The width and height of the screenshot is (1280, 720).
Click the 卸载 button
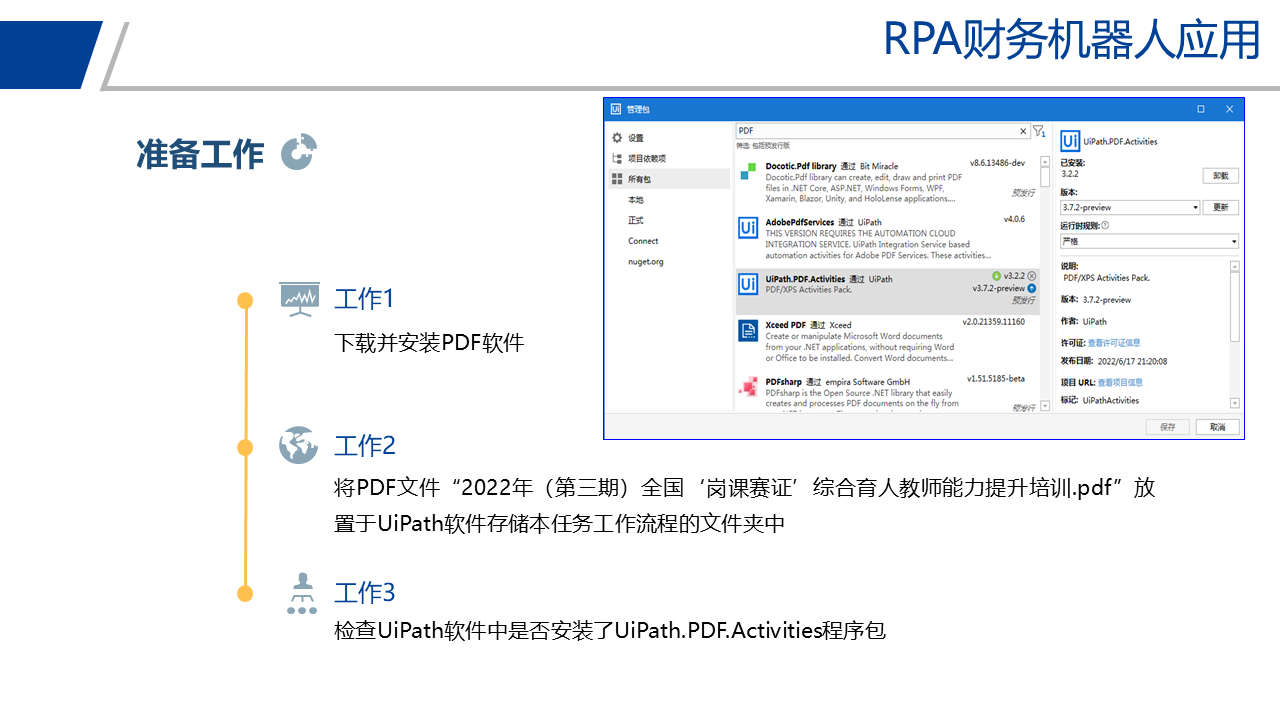1220,175
